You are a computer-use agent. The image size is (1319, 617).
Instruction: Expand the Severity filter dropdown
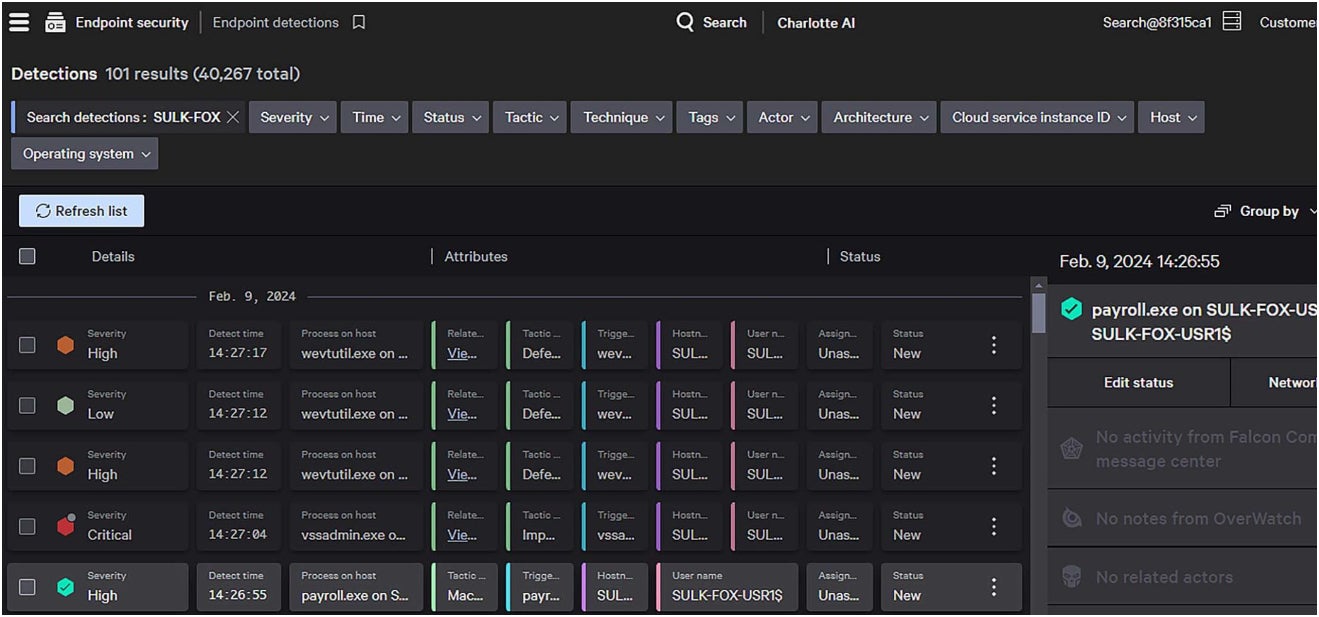point(292,117)
